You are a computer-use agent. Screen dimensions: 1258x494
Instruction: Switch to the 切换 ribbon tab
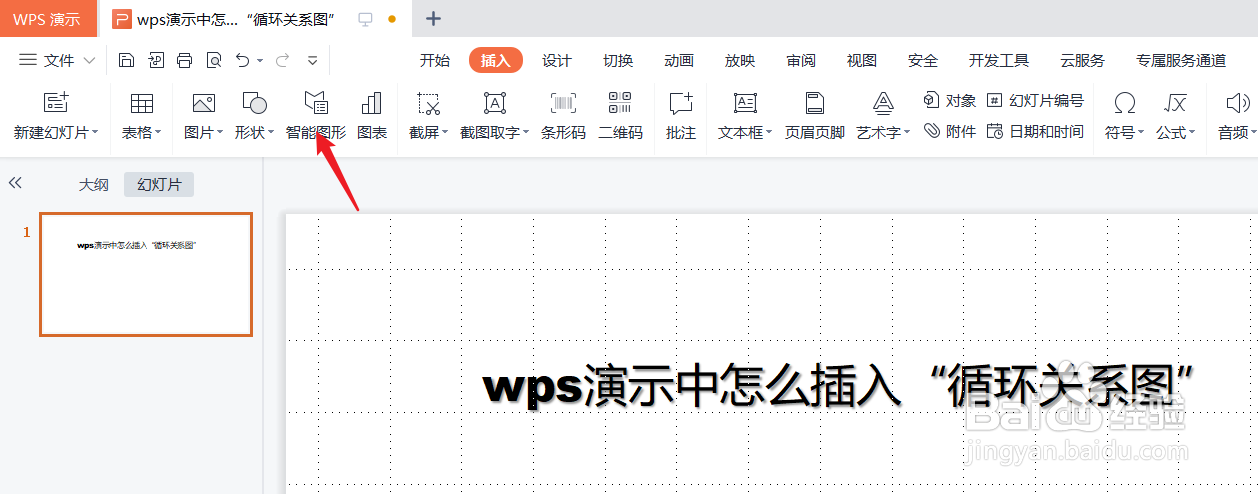point(618,61)
